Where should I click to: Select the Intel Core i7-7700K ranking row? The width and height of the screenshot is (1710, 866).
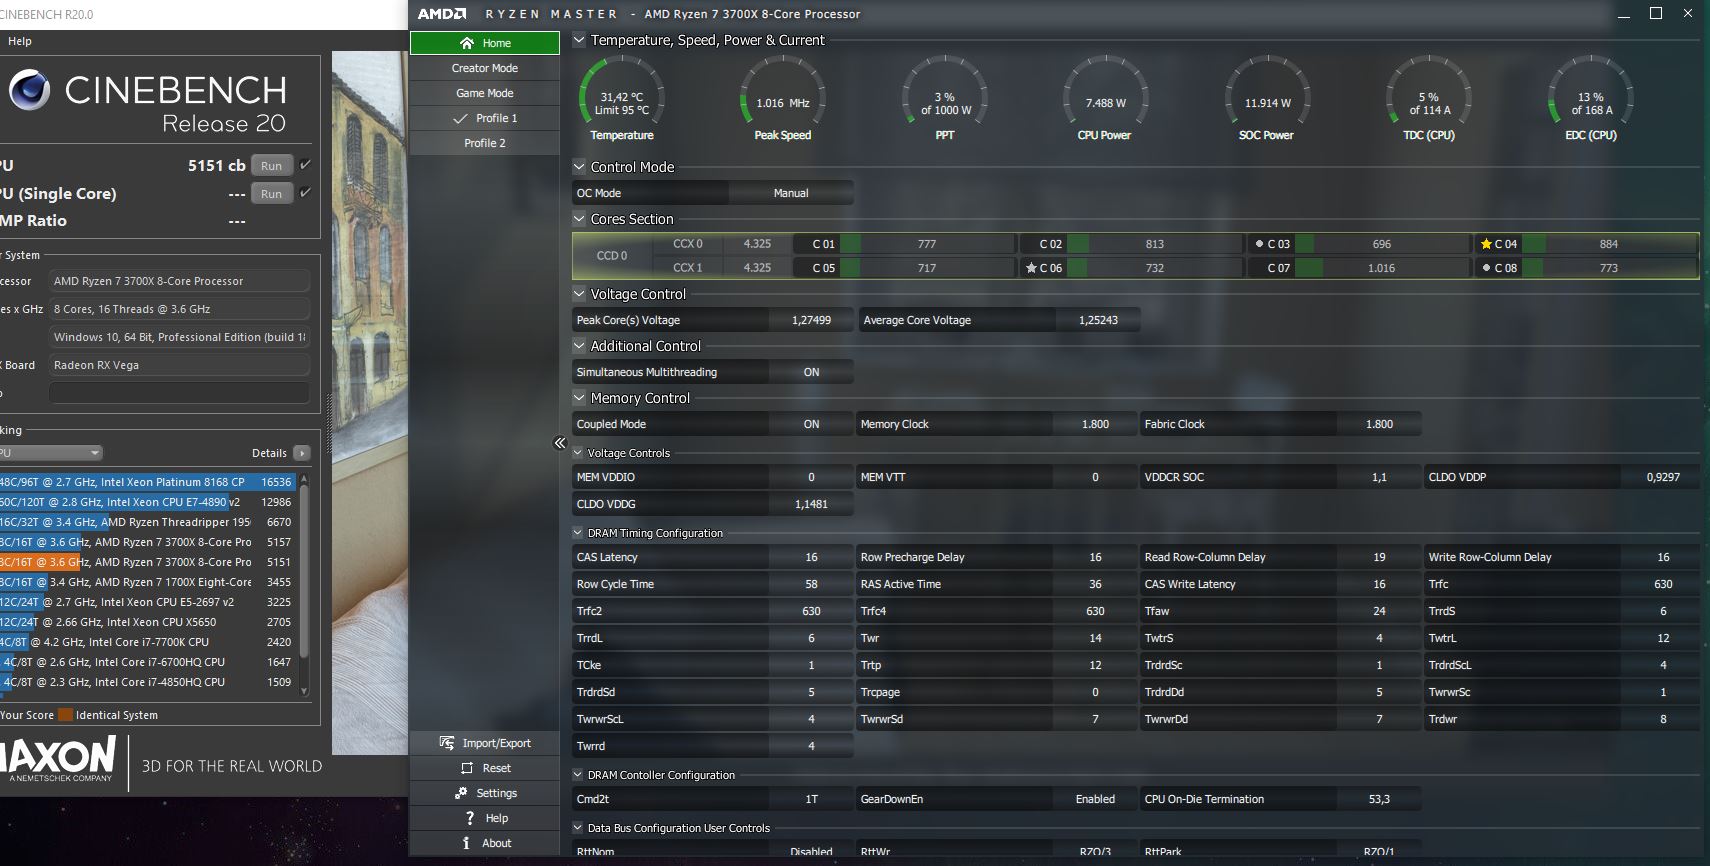point(147,642)
